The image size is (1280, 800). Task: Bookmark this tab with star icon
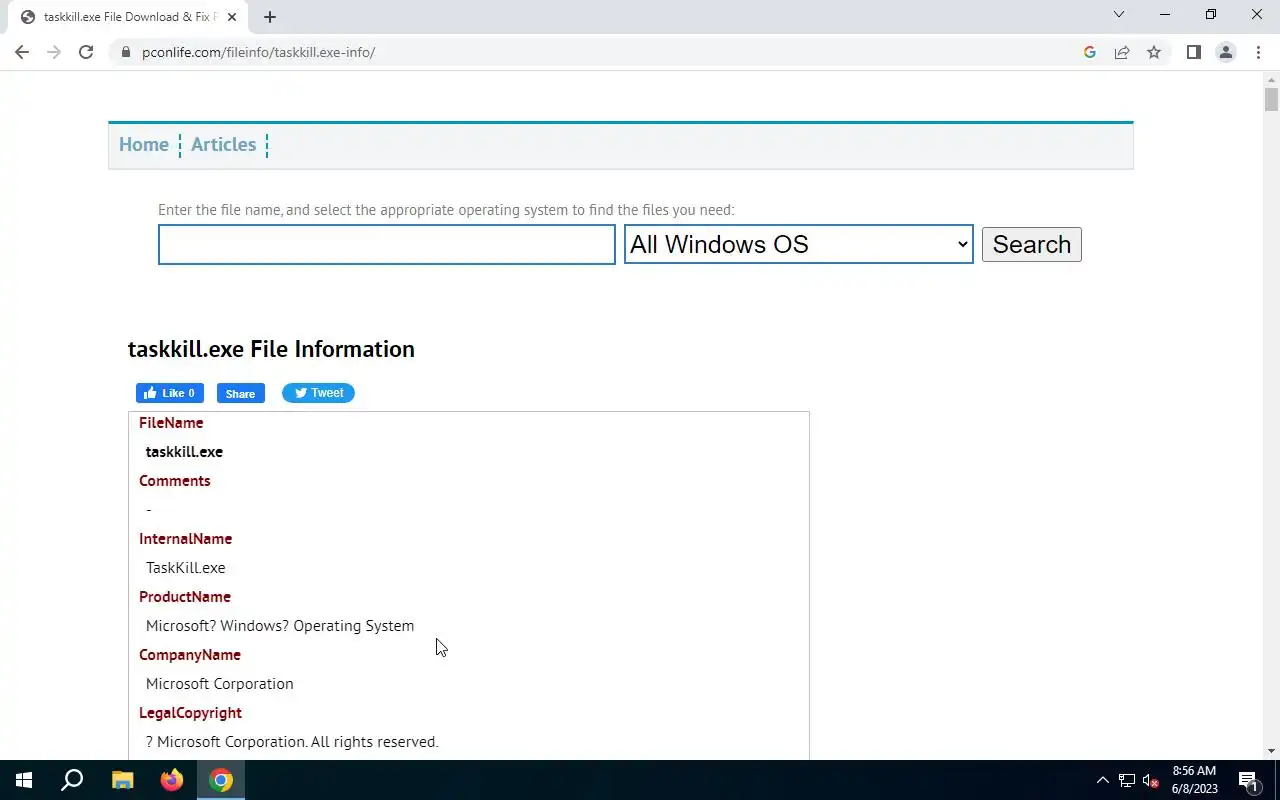point(1154,52)
